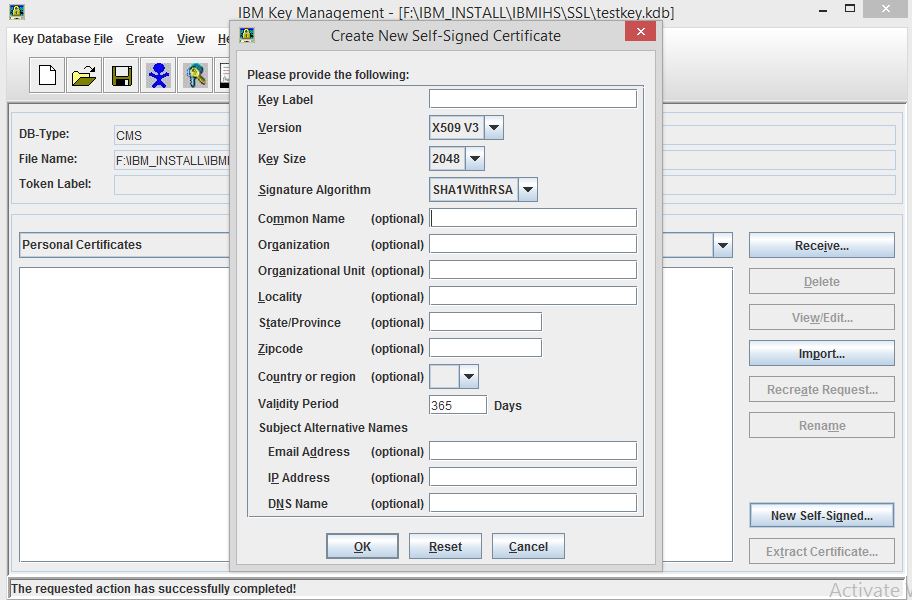Reset the self-signed certificate form
The image size is (912, 600).
pyautogui.click(x=445, y=546)
